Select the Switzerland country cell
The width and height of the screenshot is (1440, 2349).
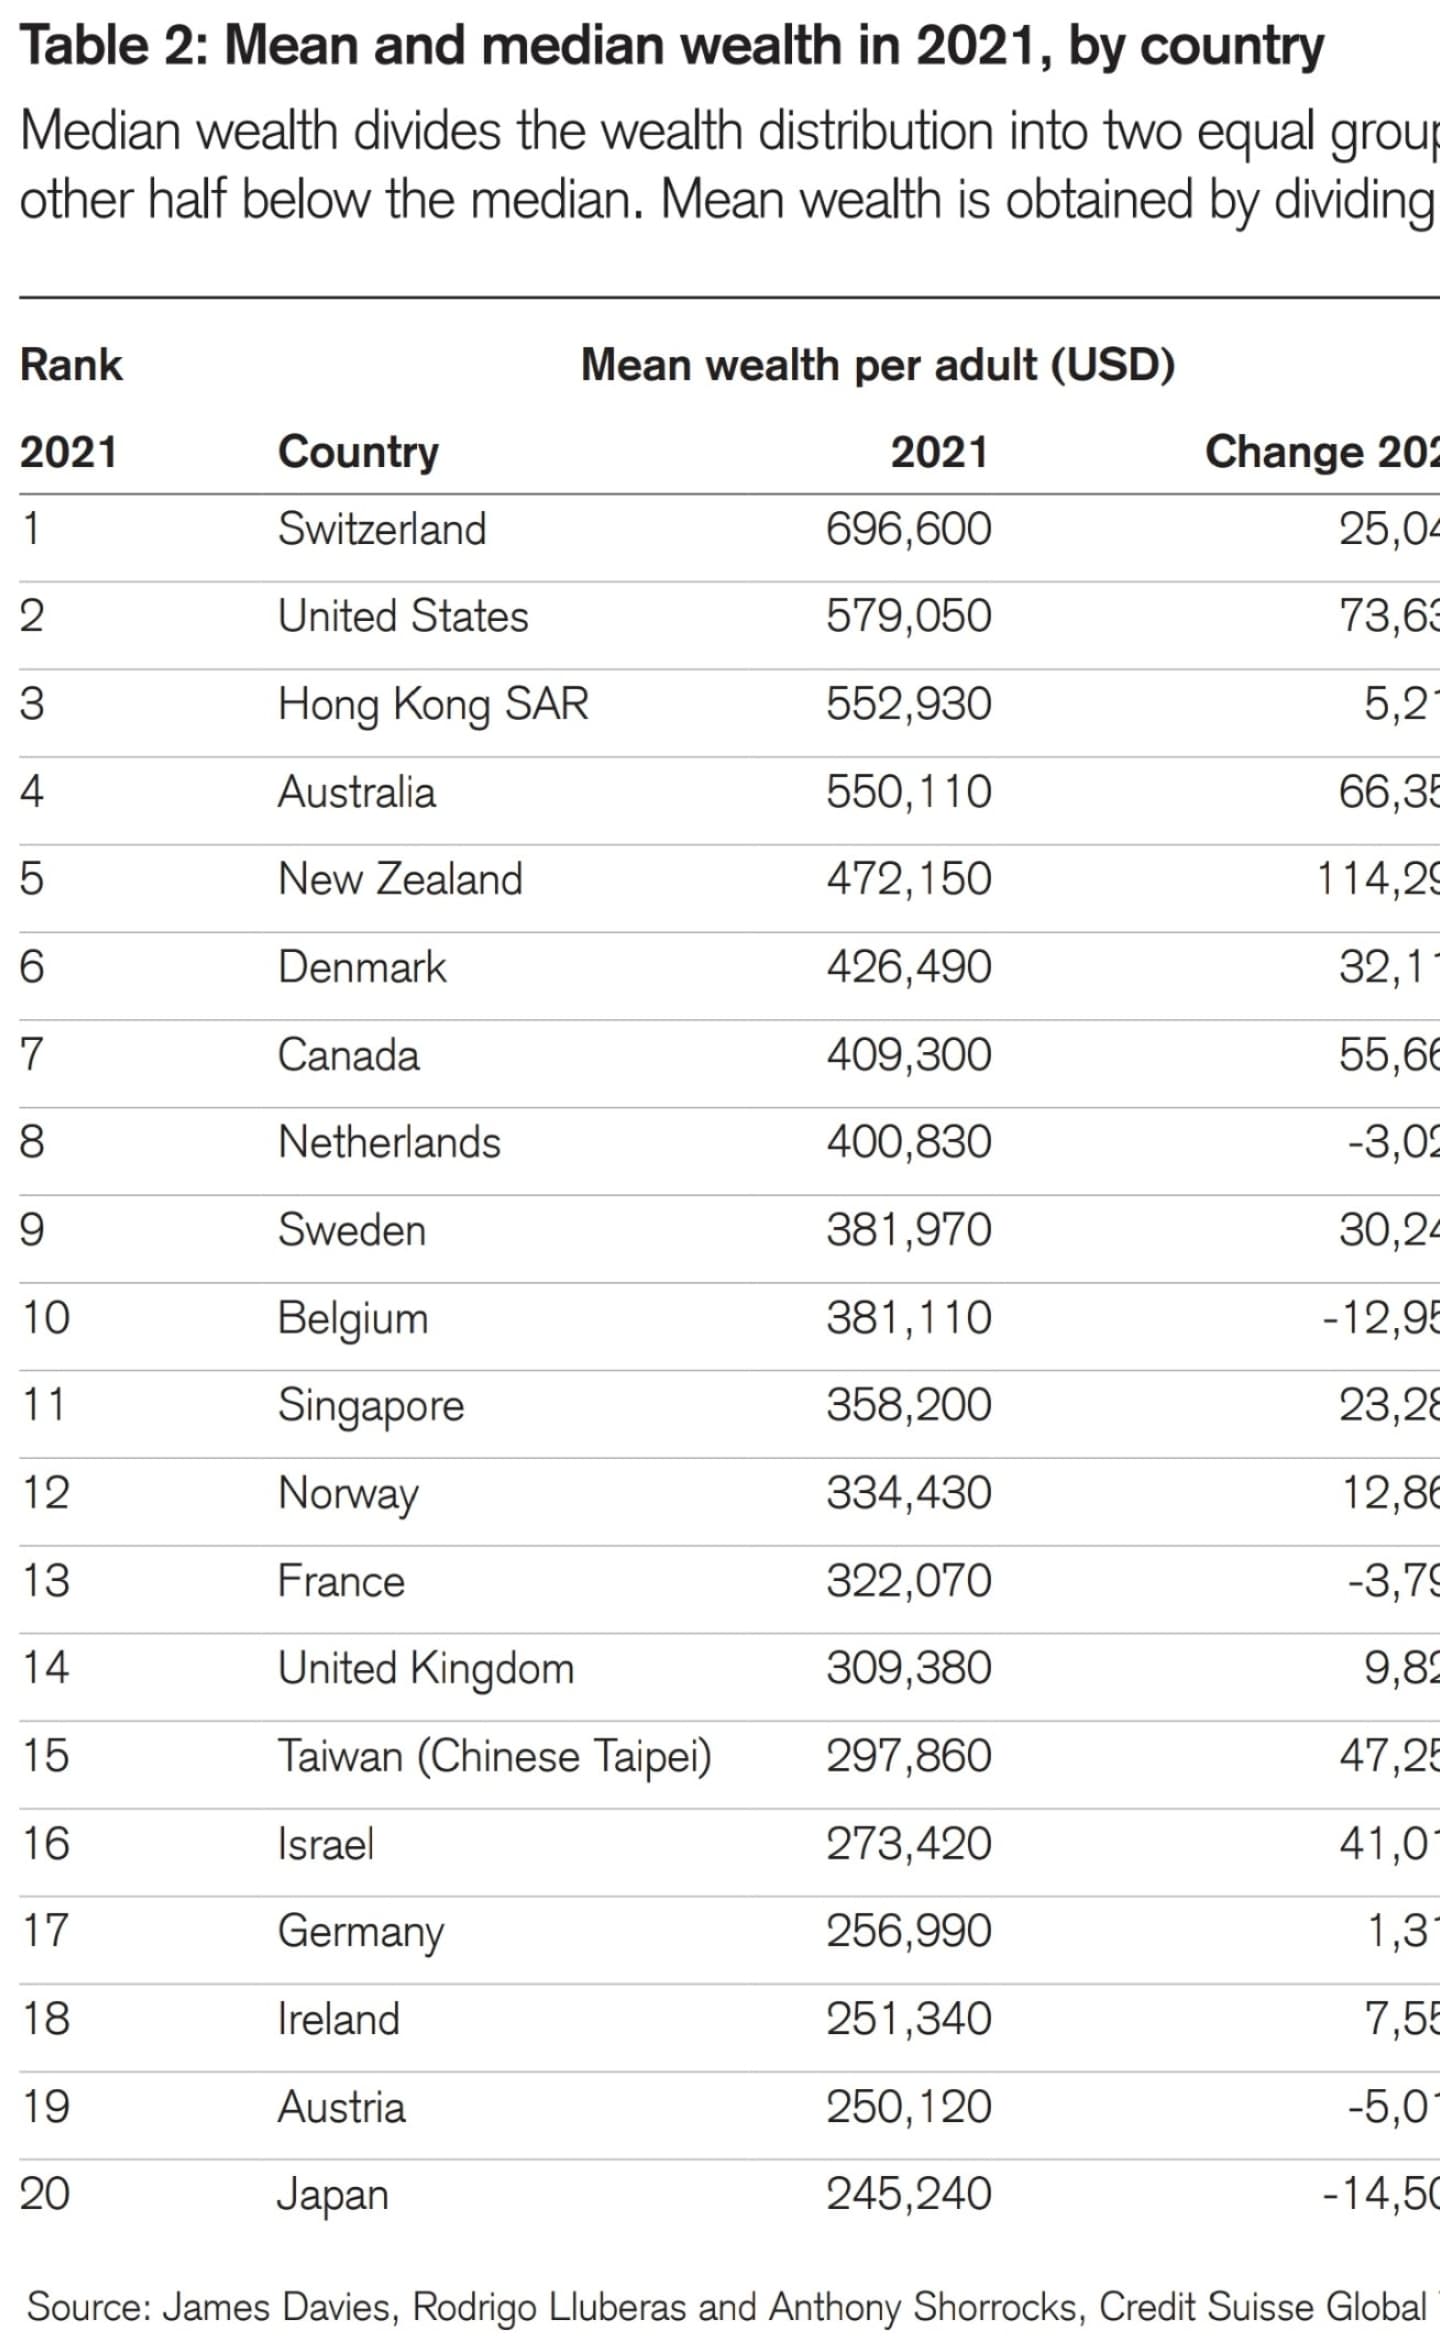pos(382,529)
